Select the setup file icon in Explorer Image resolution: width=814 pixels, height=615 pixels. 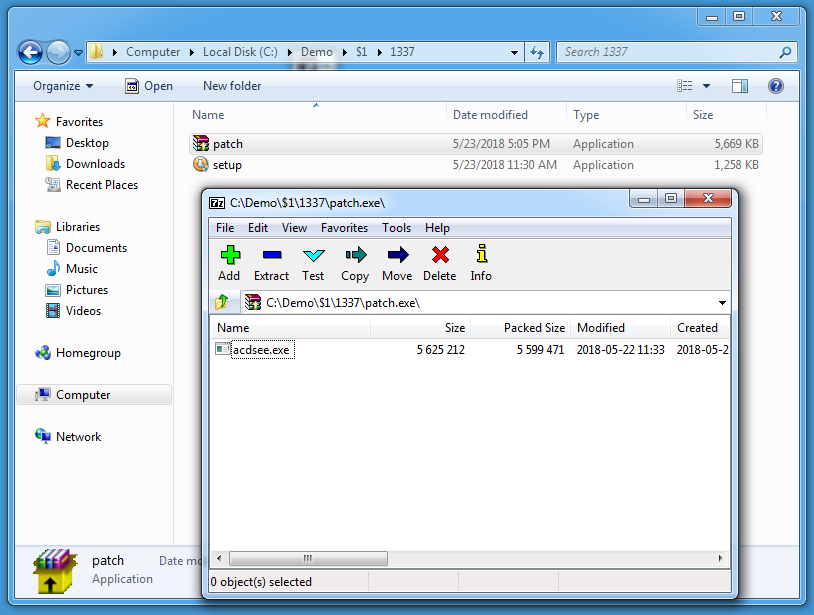(x=200, y=165)
